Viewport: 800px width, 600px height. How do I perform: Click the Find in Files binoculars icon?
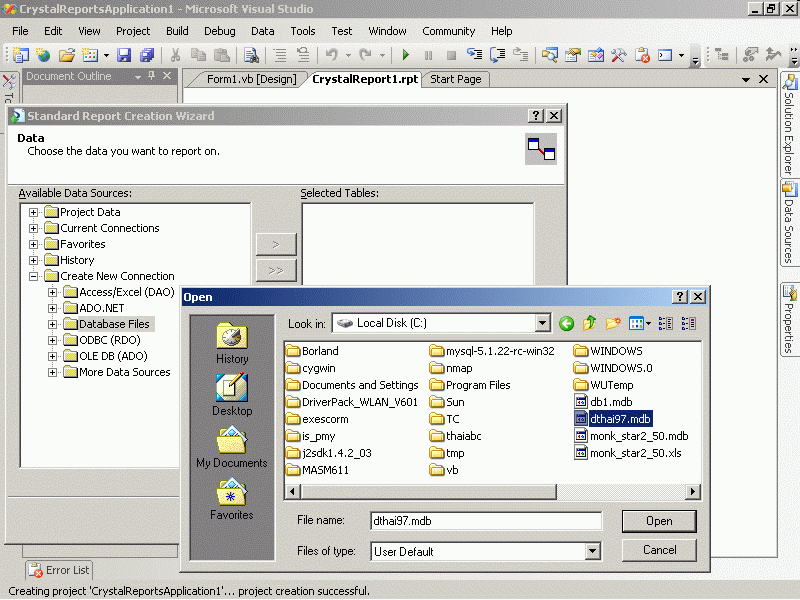(x=251, y=55)
